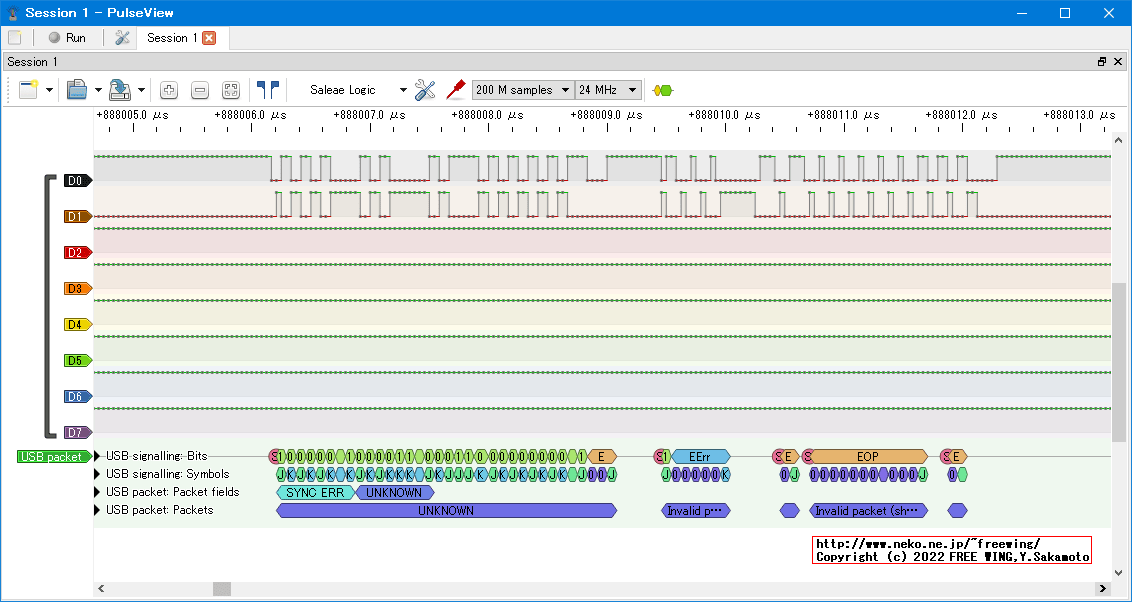Open the 24 MHz sample rate dropdown
This screenshot has height=602, width=1132.
pos(608,90)
